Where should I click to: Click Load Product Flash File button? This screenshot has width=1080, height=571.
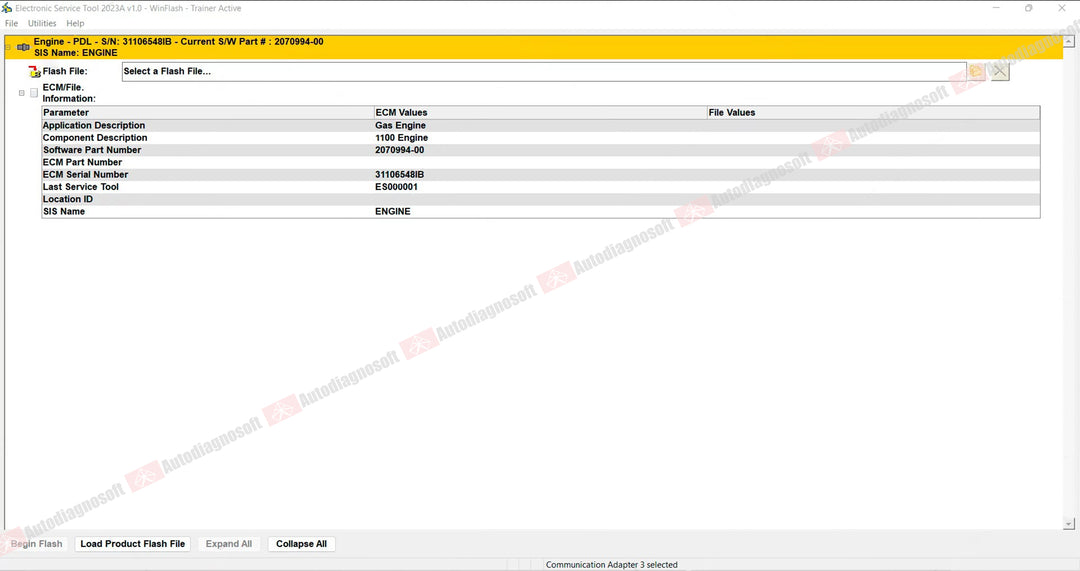click(x=133, y=544)
